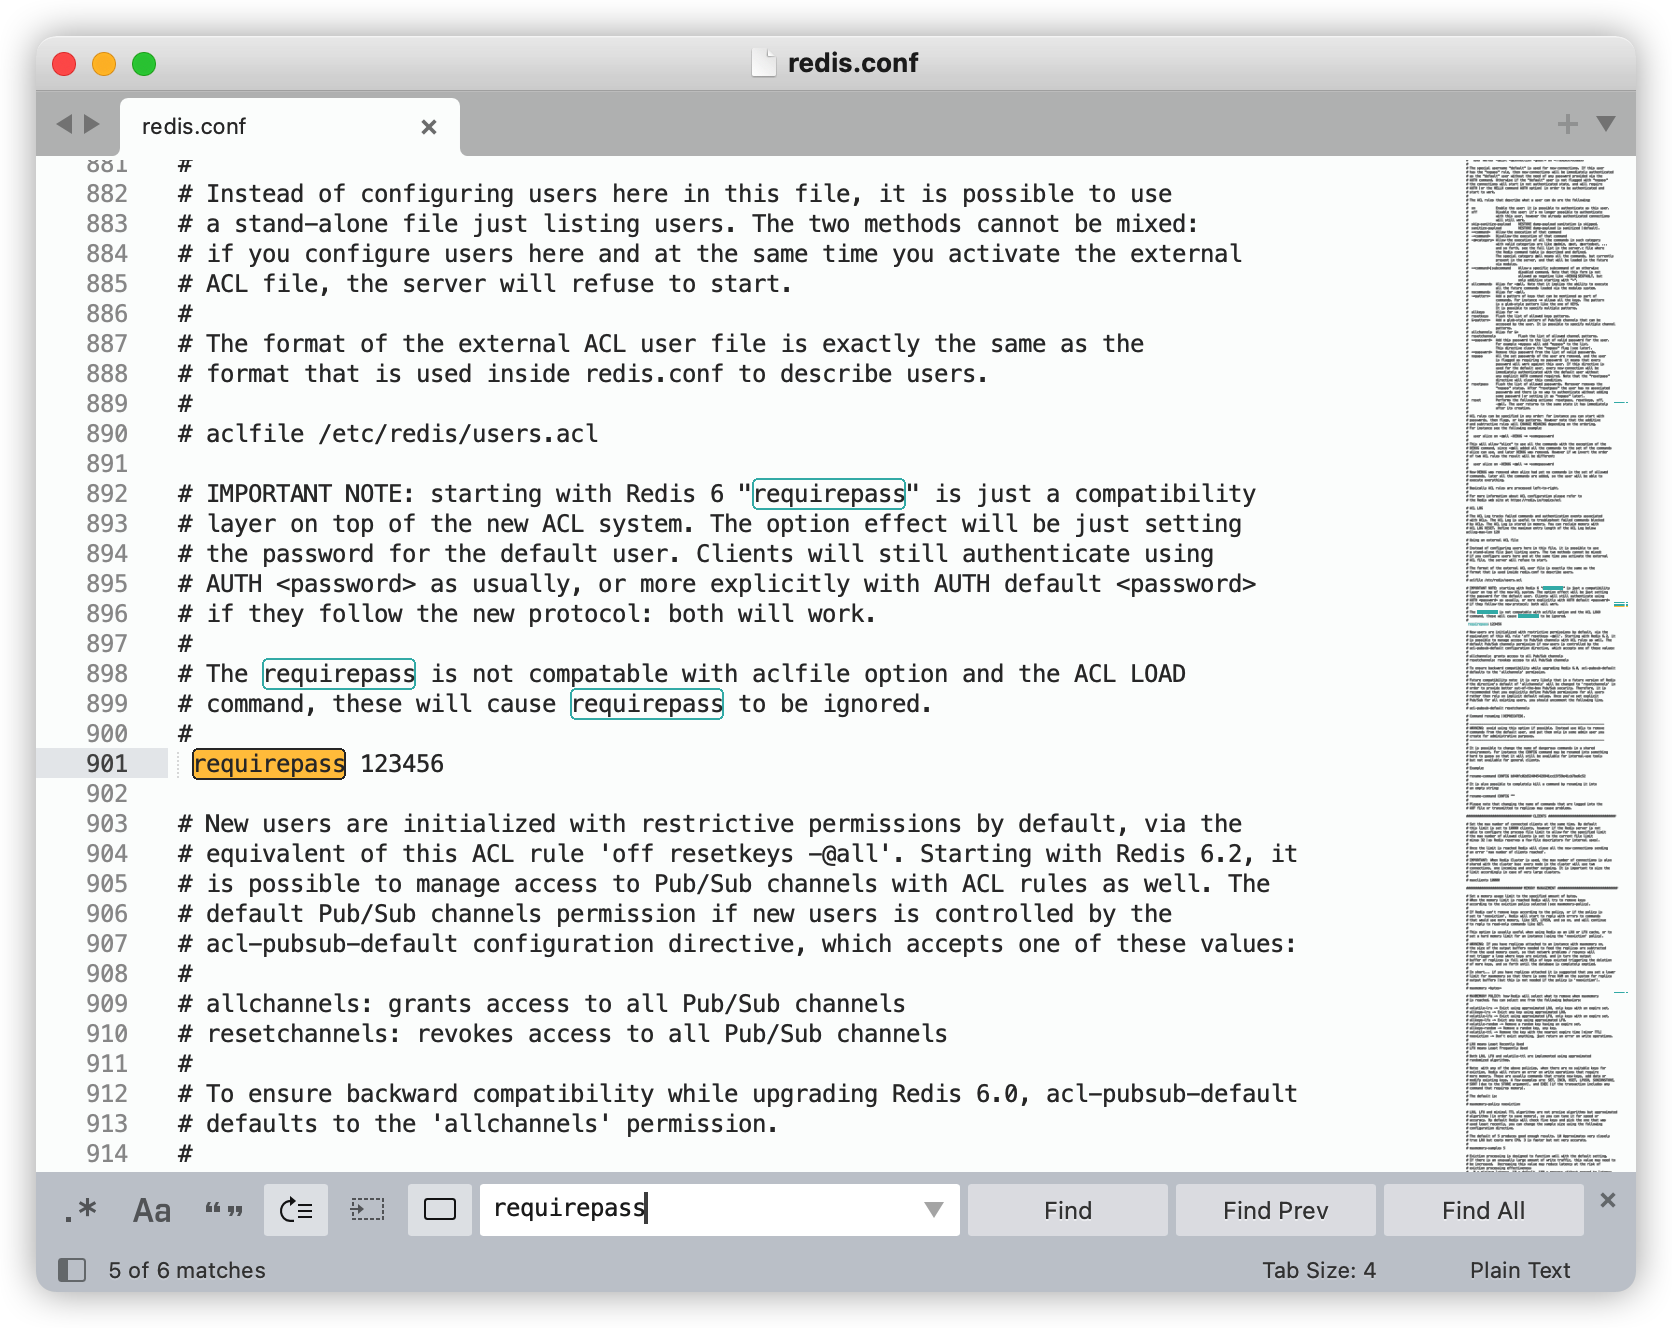Viewport: 1672px width, 1328px height.
Task: Click 'acl-pubsub-default' on line 907
Action: click(x=332, y=944)
